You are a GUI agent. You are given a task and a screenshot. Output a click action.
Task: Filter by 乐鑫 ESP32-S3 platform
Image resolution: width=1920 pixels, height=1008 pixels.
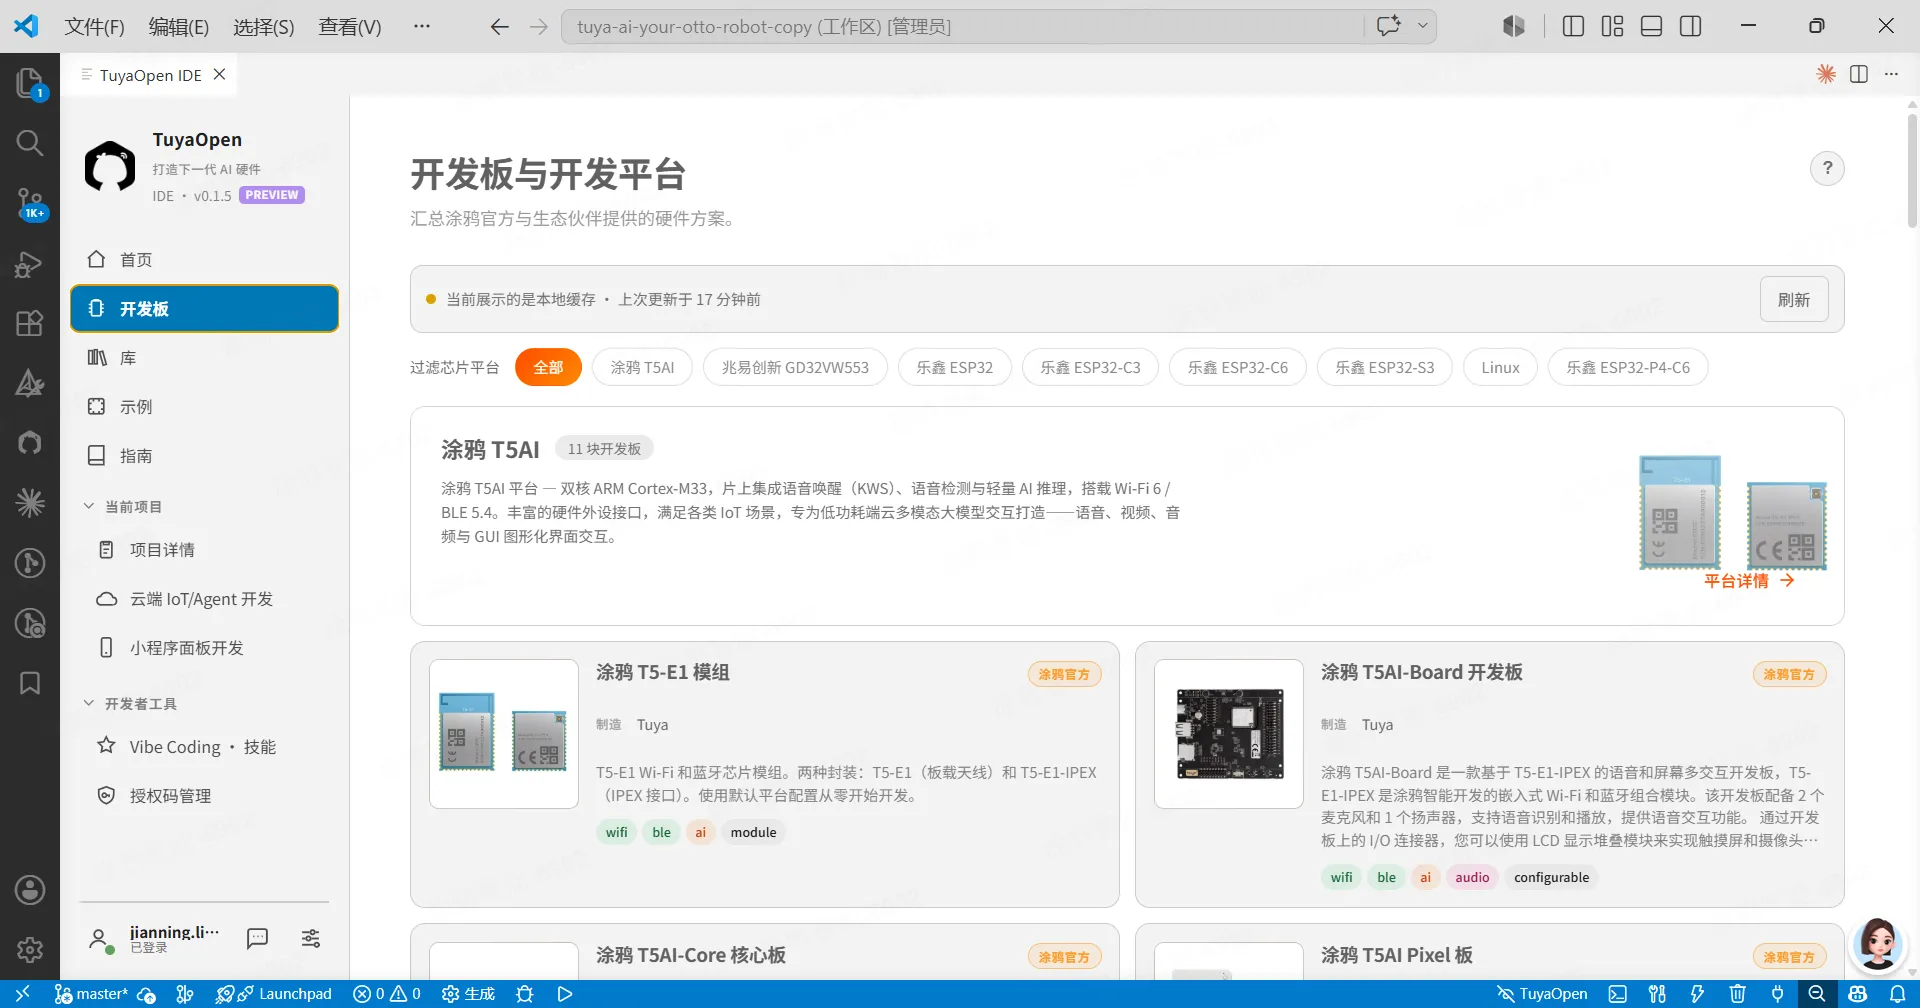pos(1385,367)
